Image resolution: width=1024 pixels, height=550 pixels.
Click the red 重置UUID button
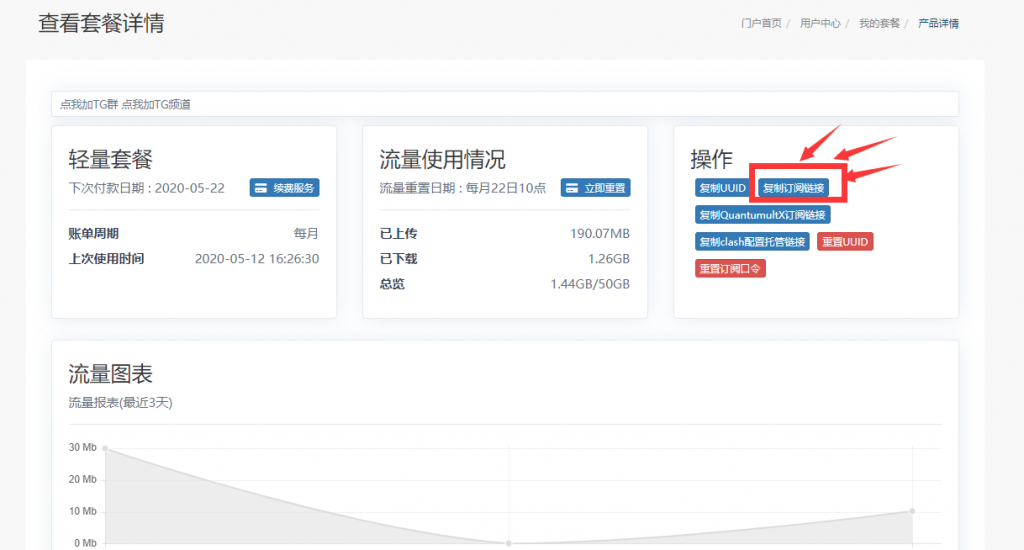pyautogui.click(x=844, y=242)
